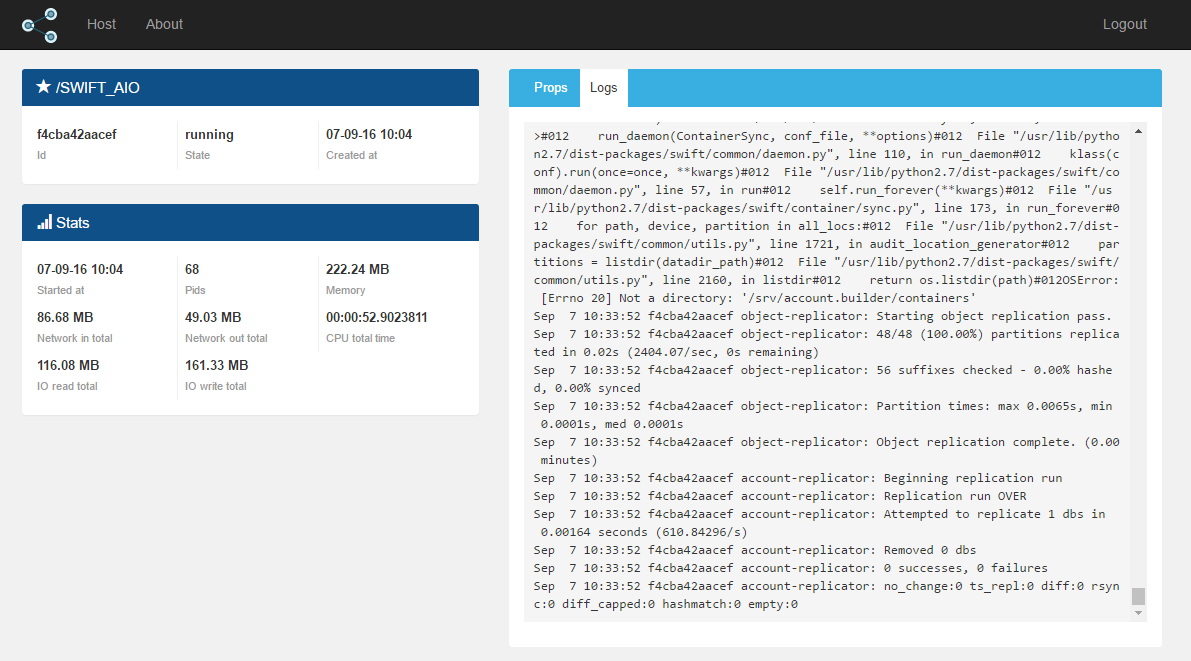The height and width of the screenshot is (661, 1191).
Task: Click the star icon beside /SWIFT_AIO
Action: [x=43, y=87]
